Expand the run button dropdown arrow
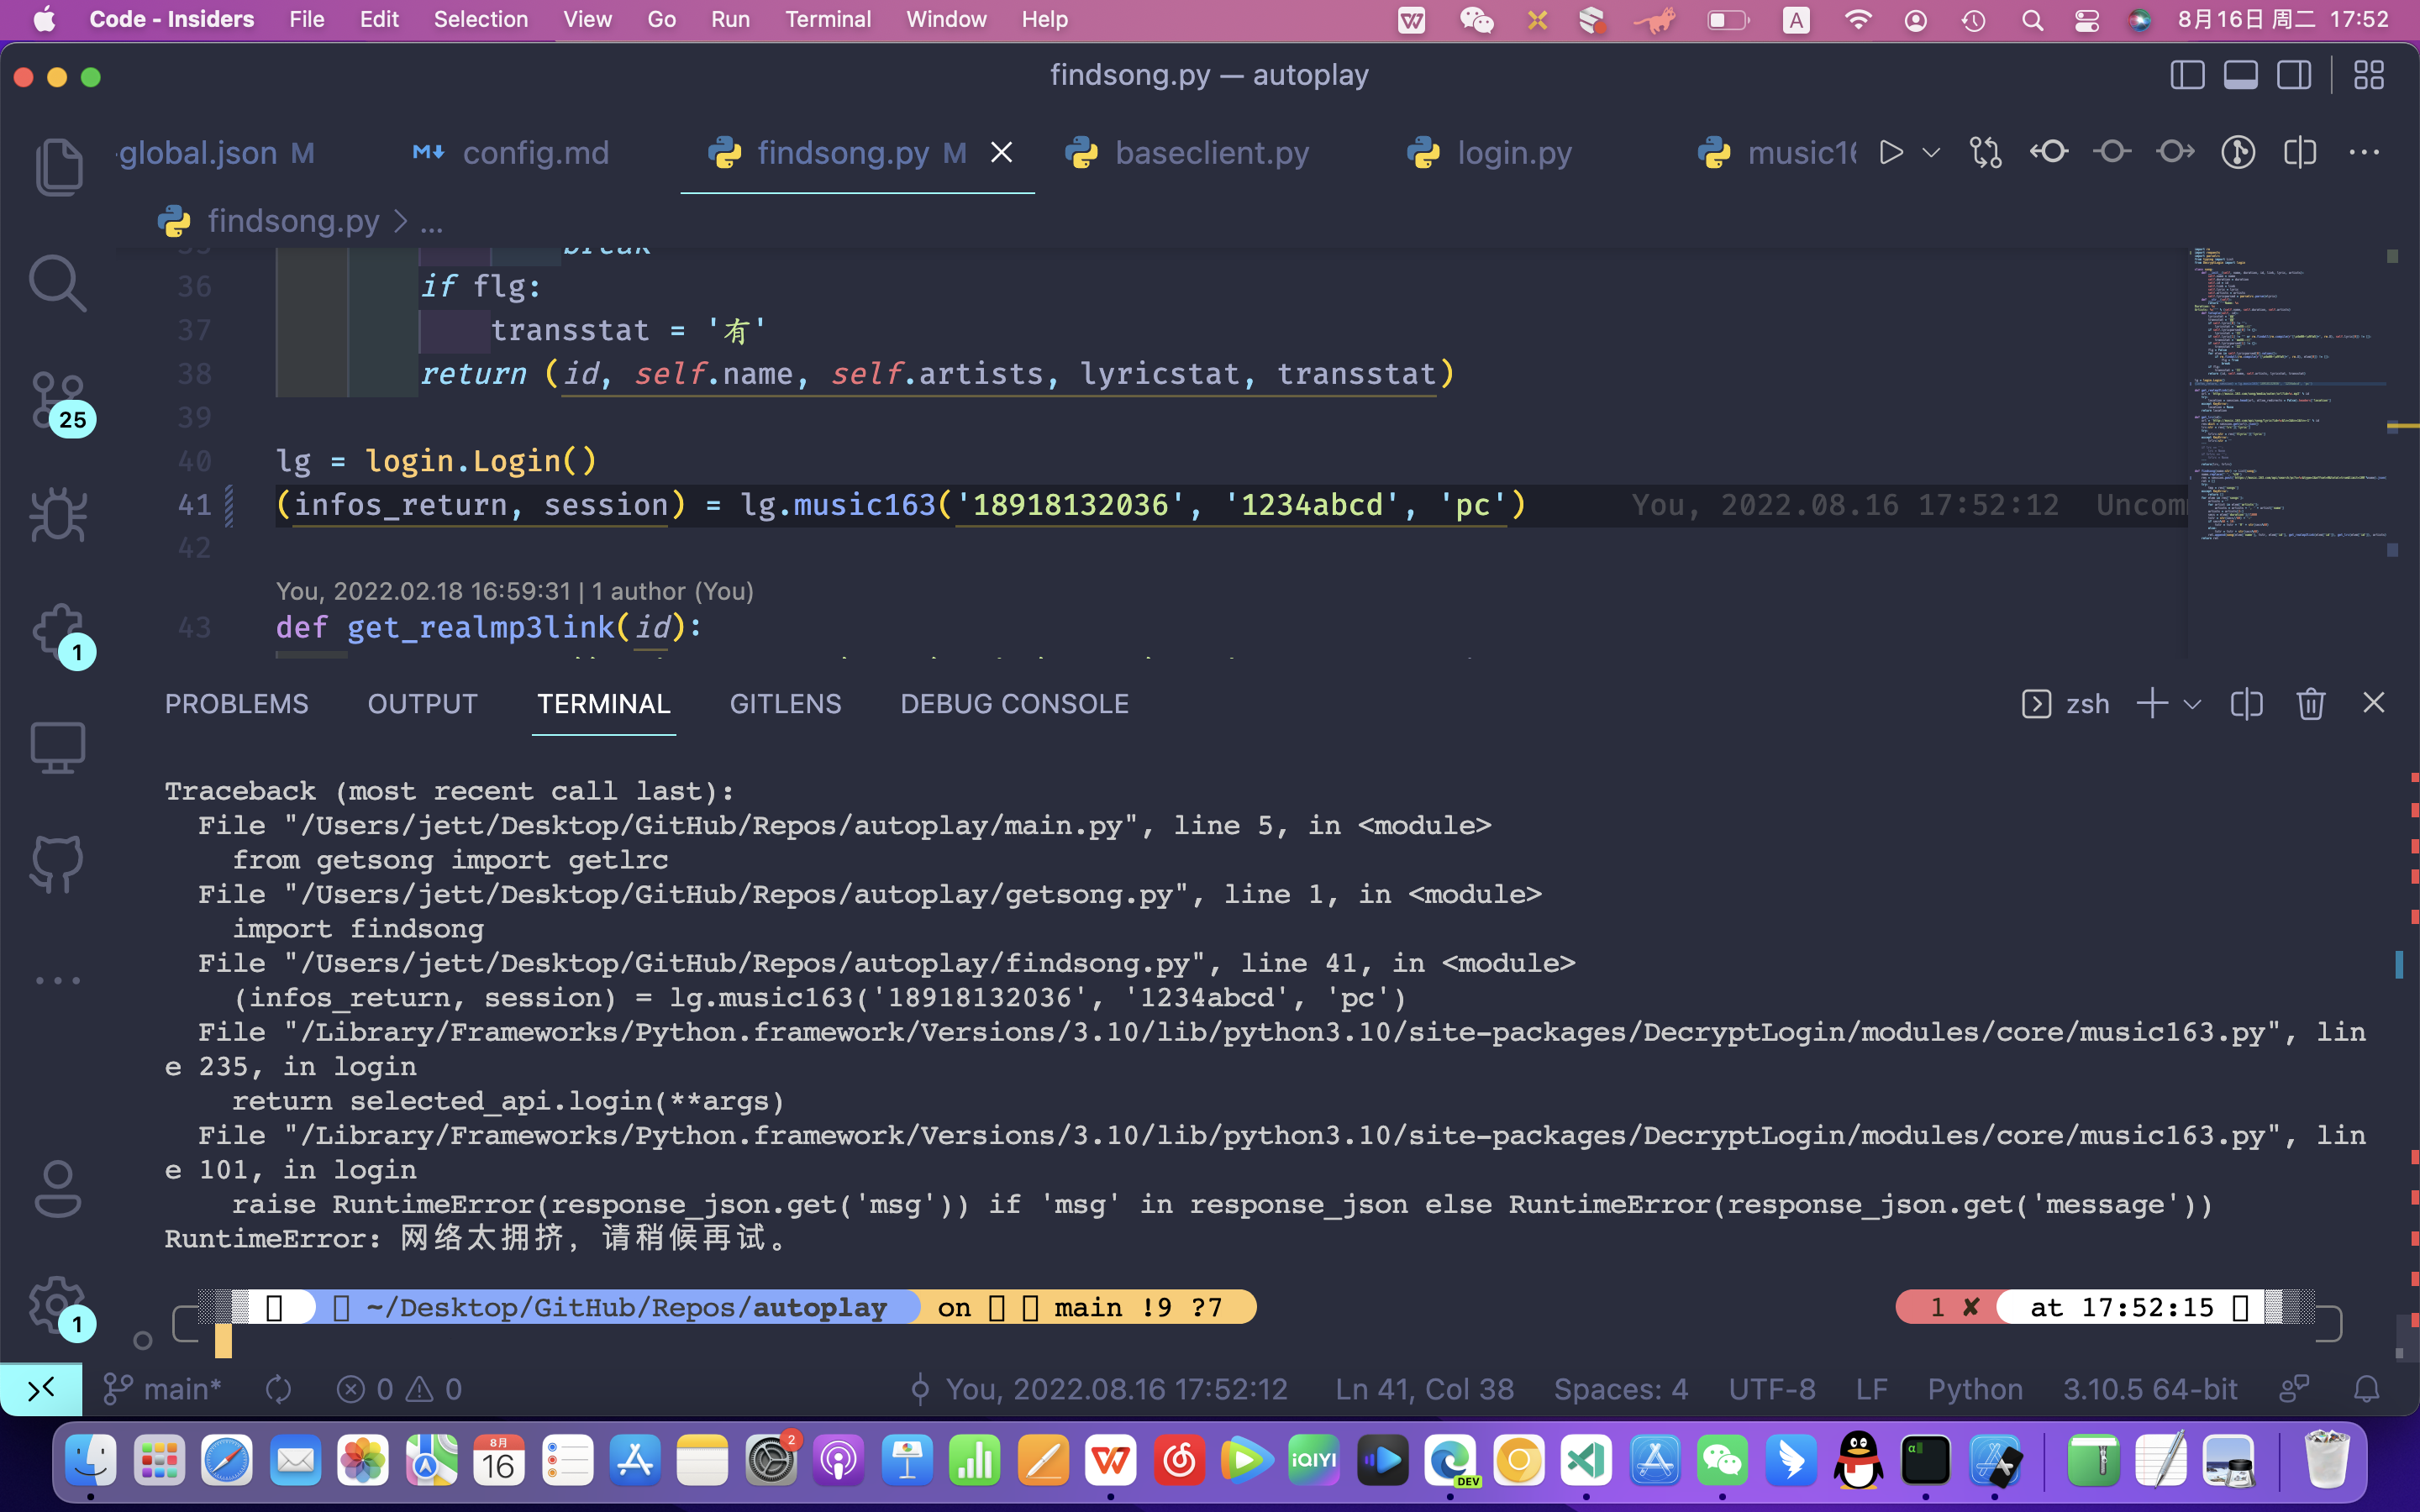This screenshot has height=1512, width=2420. click(1931, 153)
